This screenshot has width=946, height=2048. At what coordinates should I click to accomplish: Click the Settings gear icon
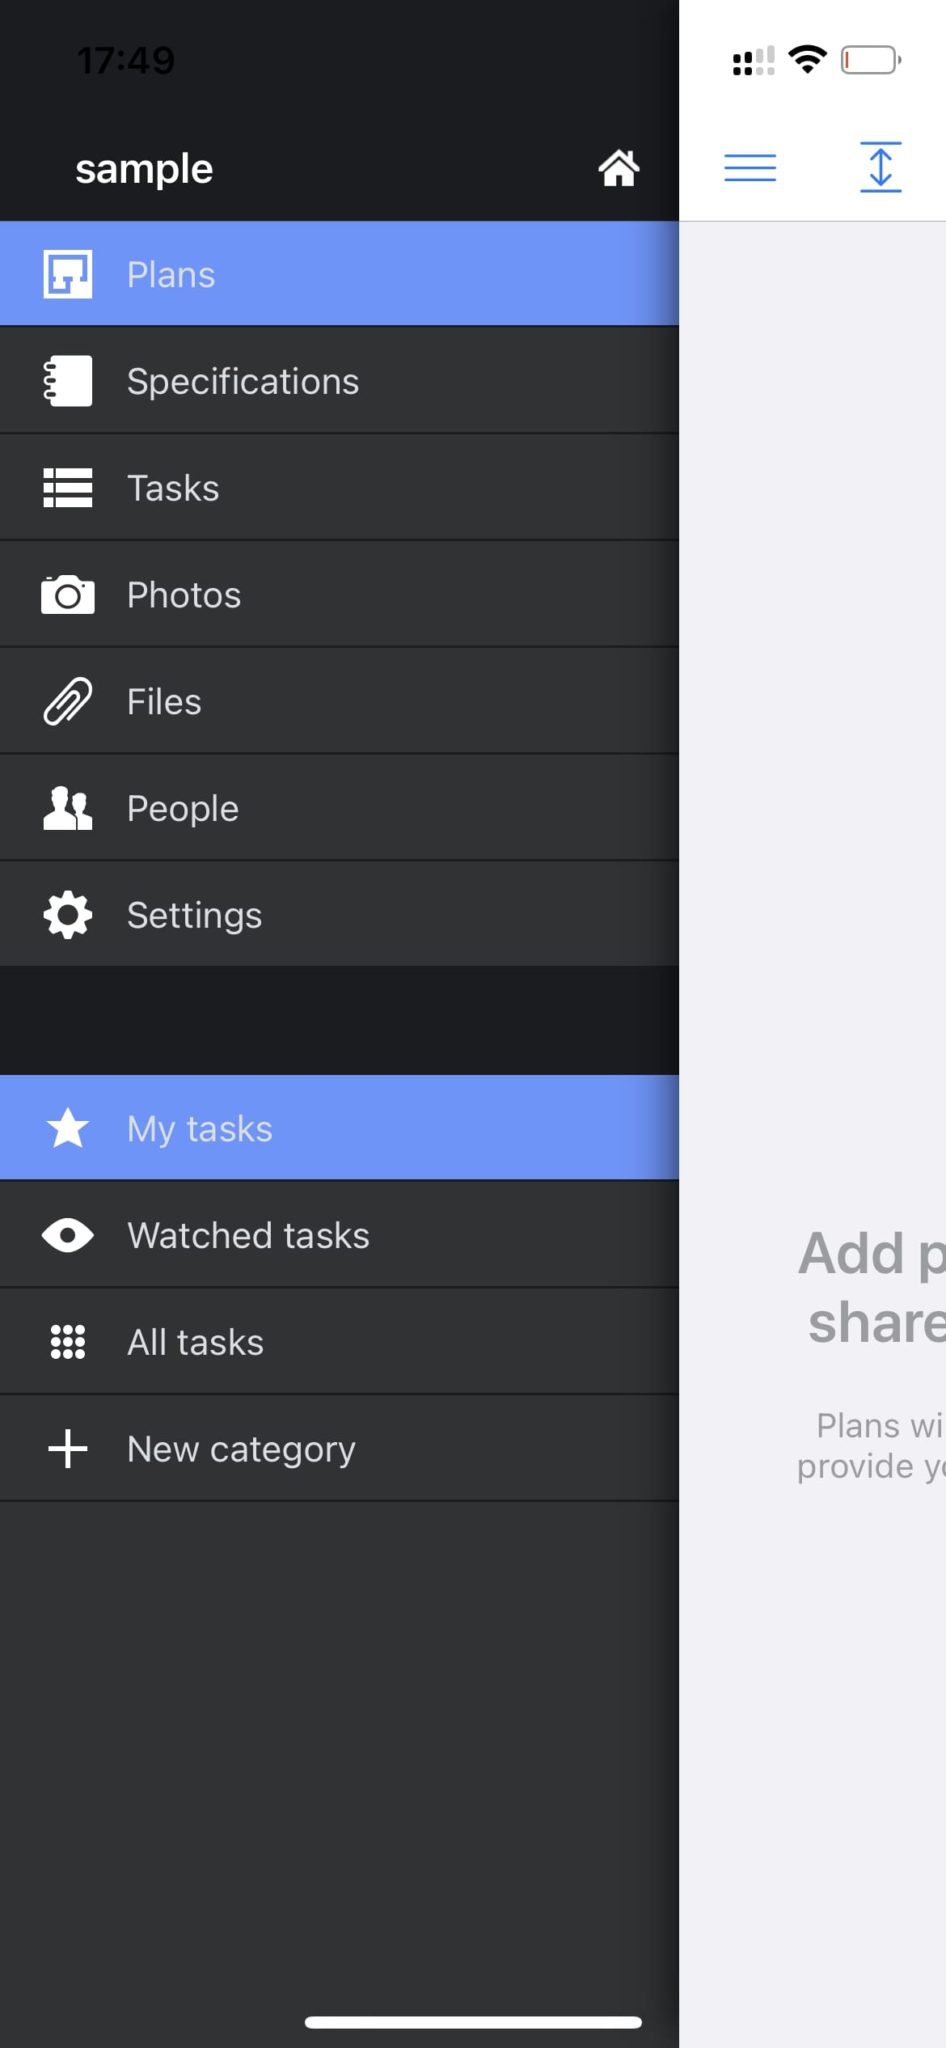pos(68,915)
